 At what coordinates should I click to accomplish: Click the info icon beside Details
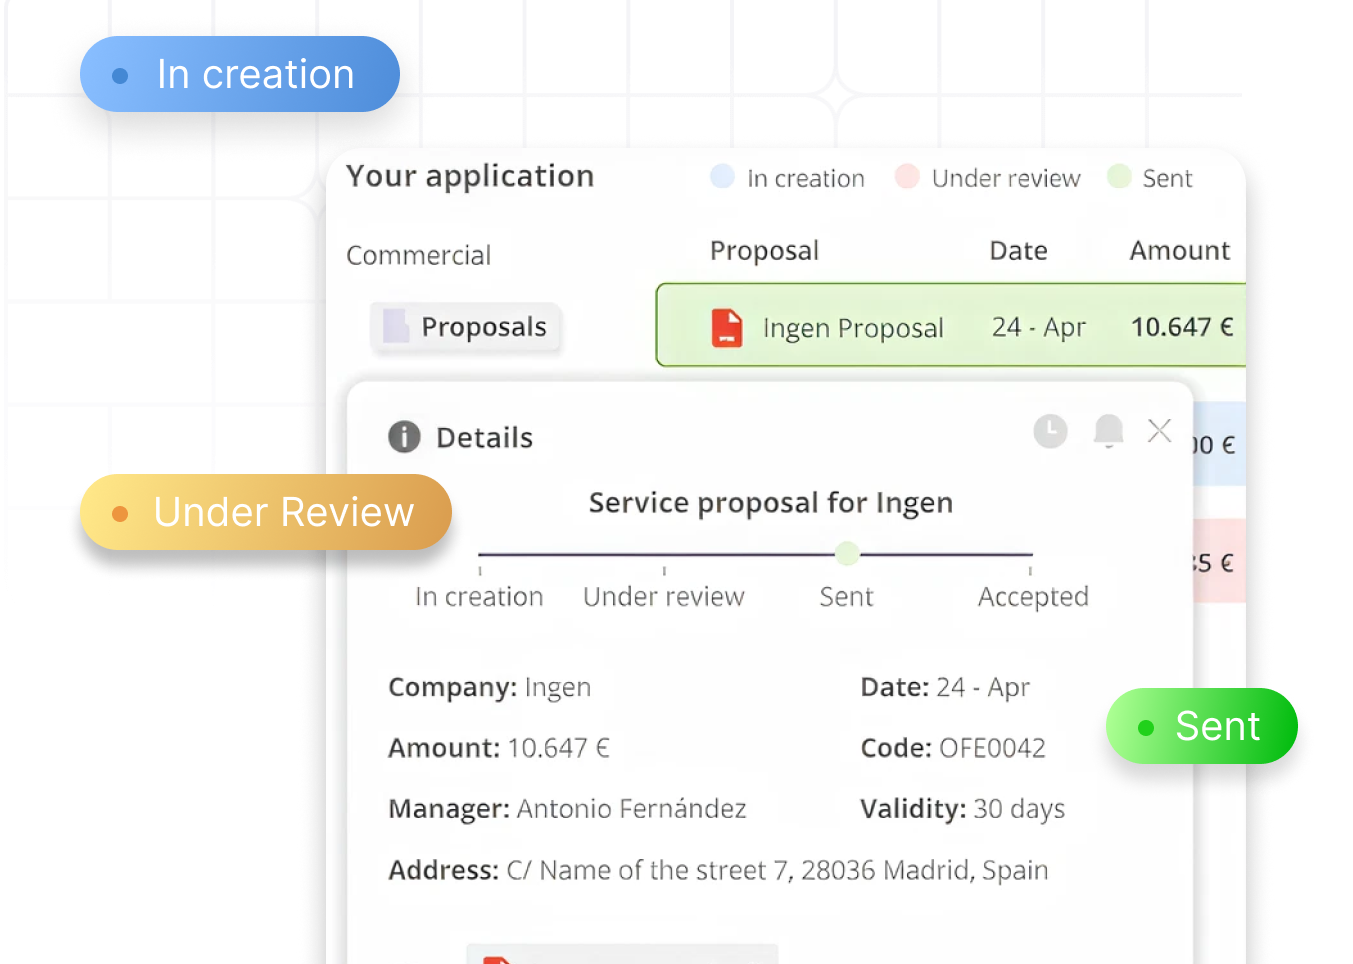[x=404, y=437]
